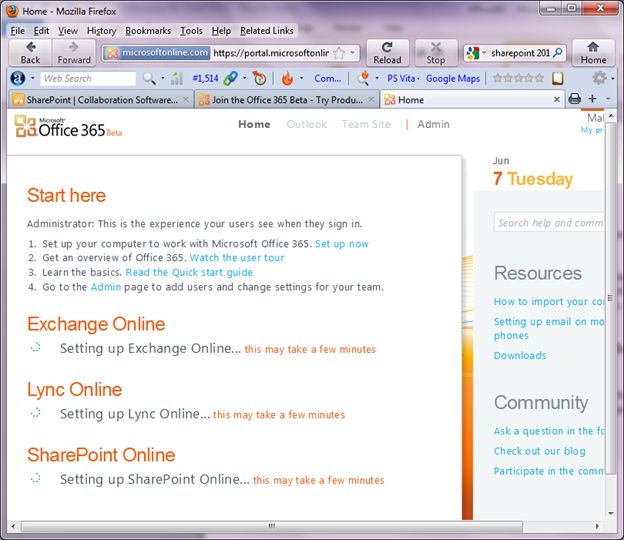Expand the tab list dropdown arrow
Viewport: 624px width, 540px height.
608,99
